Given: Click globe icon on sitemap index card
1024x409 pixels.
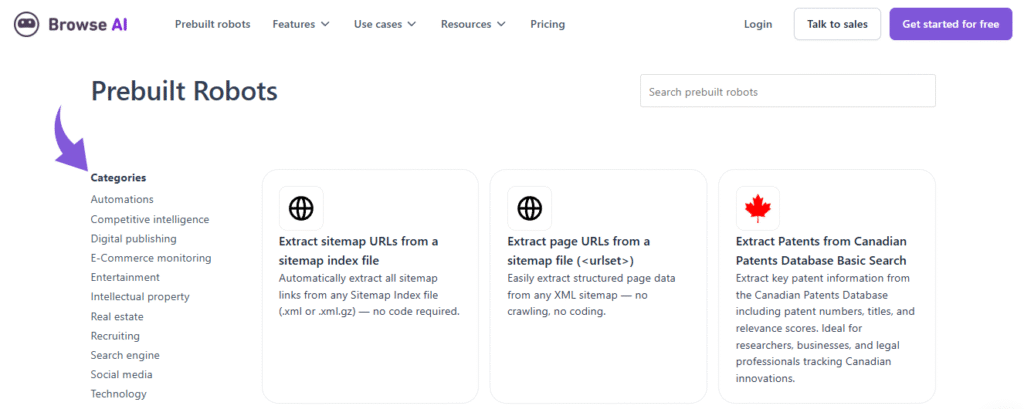Looking at the screenshot, I should point(301,208).
